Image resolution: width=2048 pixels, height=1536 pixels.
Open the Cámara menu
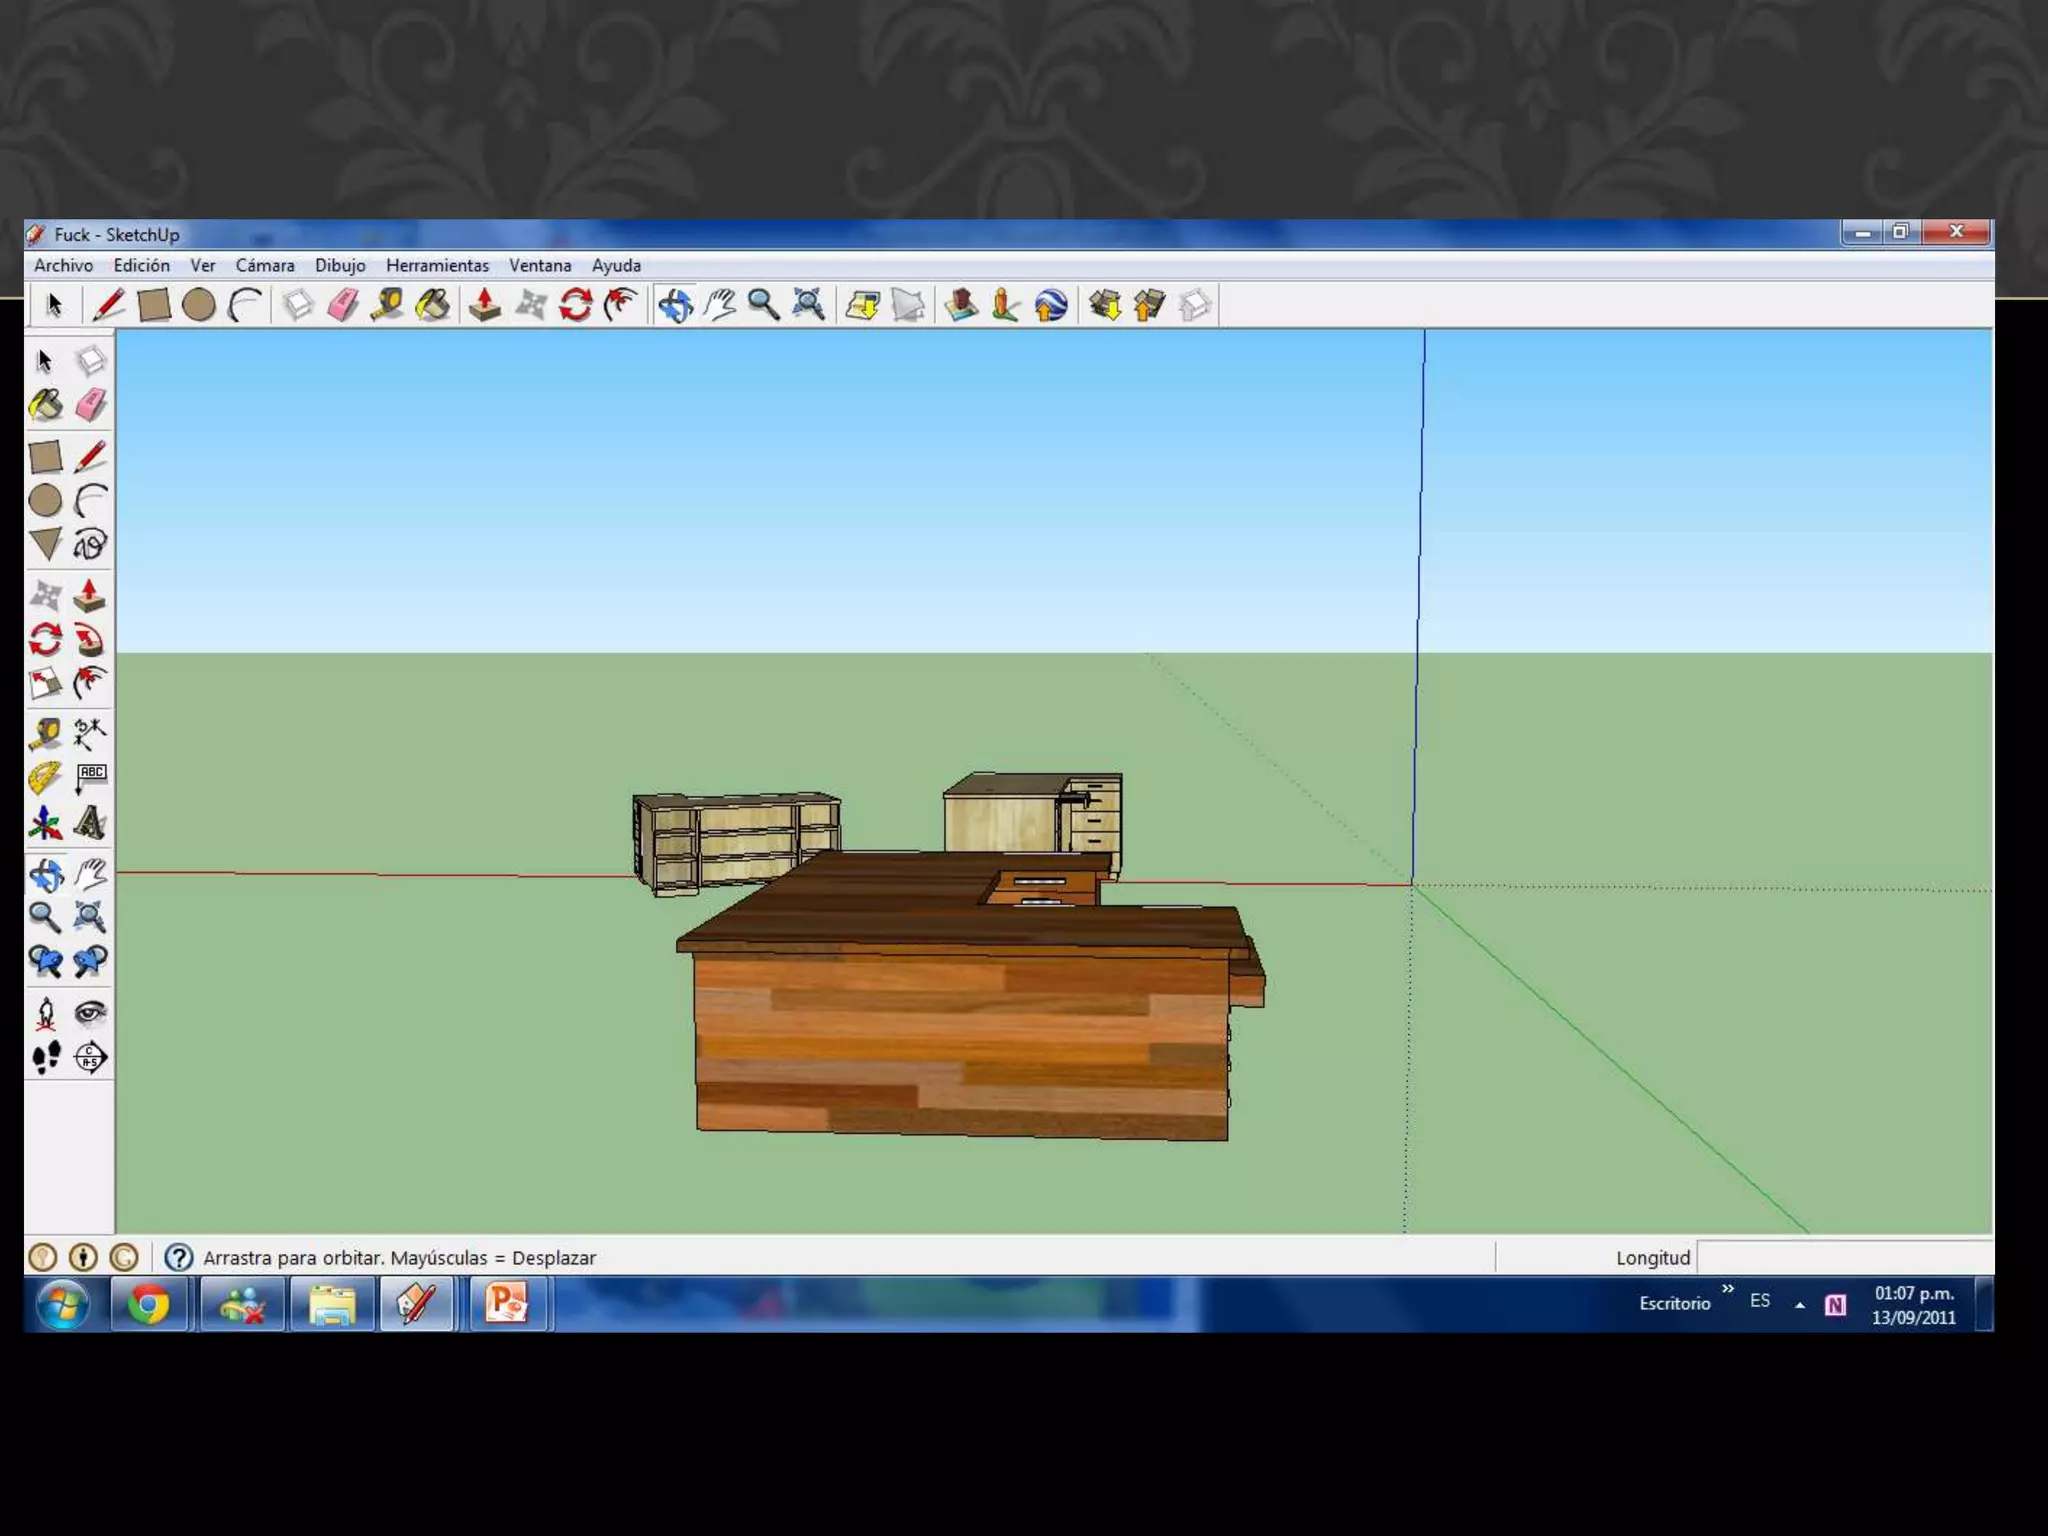[264, 266]
